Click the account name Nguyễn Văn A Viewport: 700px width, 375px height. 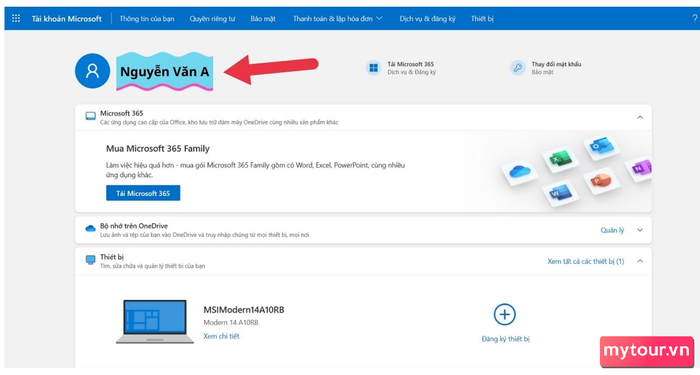164,72
